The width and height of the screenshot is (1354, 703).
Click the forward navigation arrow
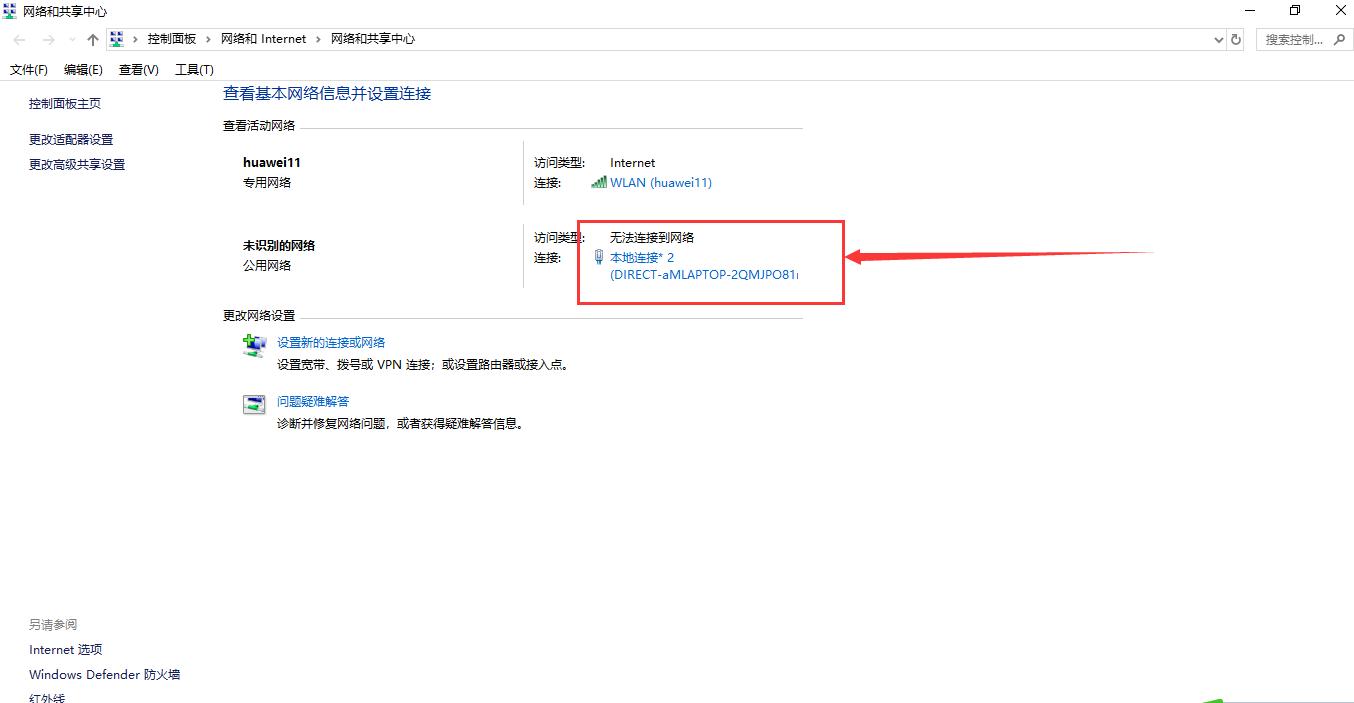click(x=46, y=39)
